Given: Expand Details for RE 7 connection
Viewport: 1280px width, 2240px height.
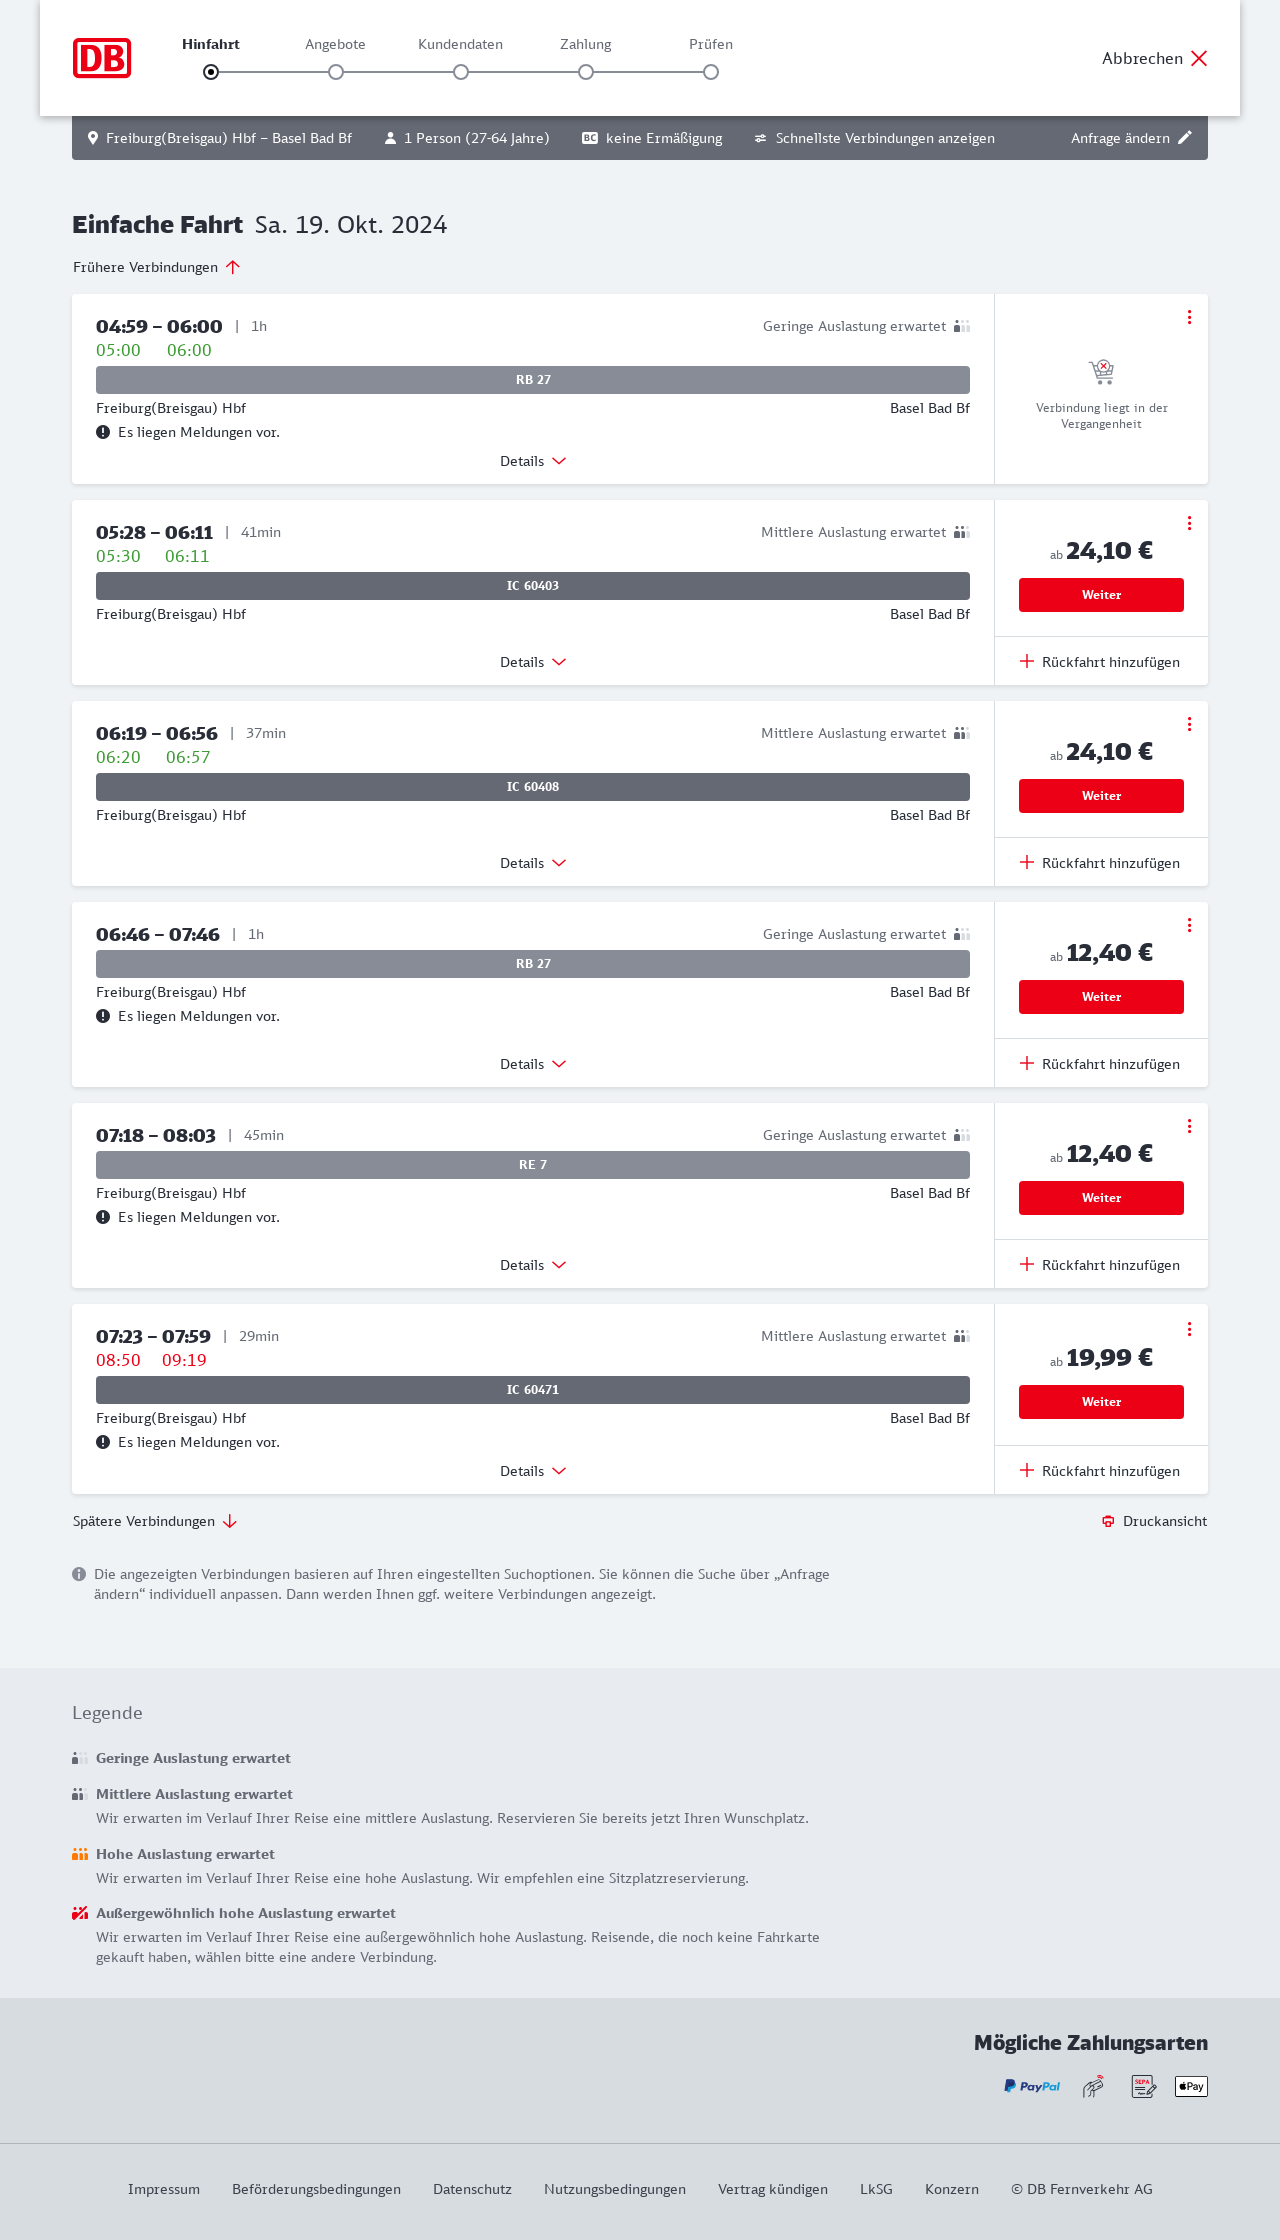Looking at the screenshot, I should point(532,1265).
